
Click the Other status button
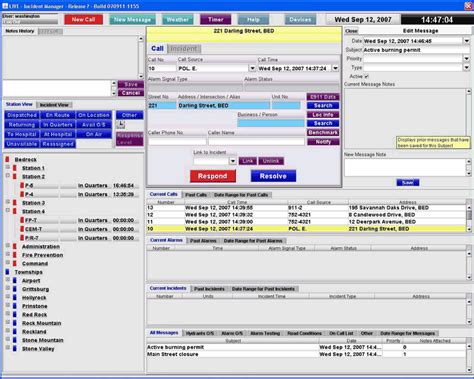[129, 115]
